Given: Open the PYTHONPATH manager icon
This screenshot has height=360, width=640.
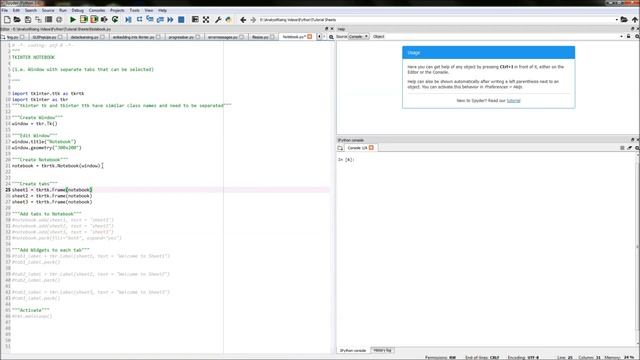Looking at the screenshot, I should (228, 20).
